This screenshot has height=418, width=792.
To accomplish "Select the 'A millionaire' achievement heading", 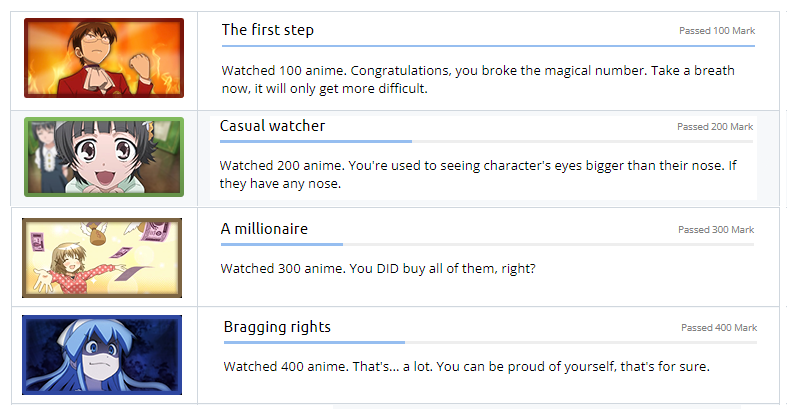I will tap(264, 229).
